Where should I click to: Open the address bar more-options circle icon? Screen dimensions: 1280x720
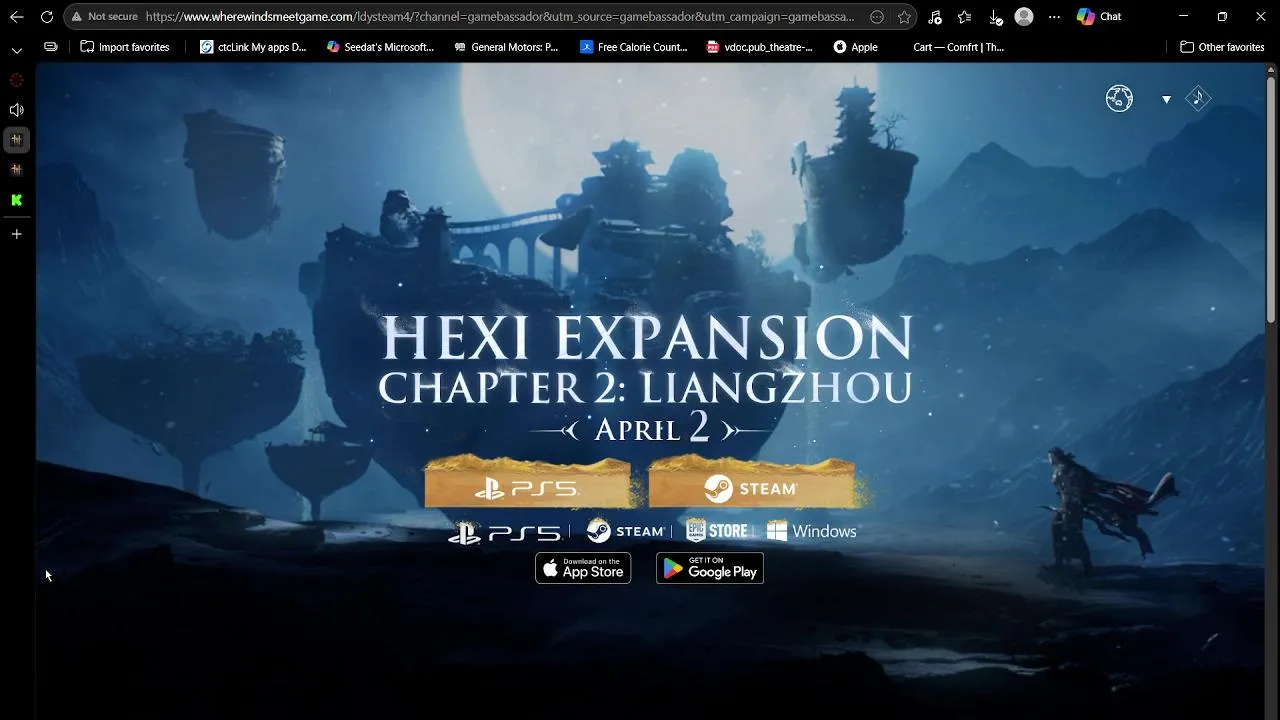click(877, 17)
